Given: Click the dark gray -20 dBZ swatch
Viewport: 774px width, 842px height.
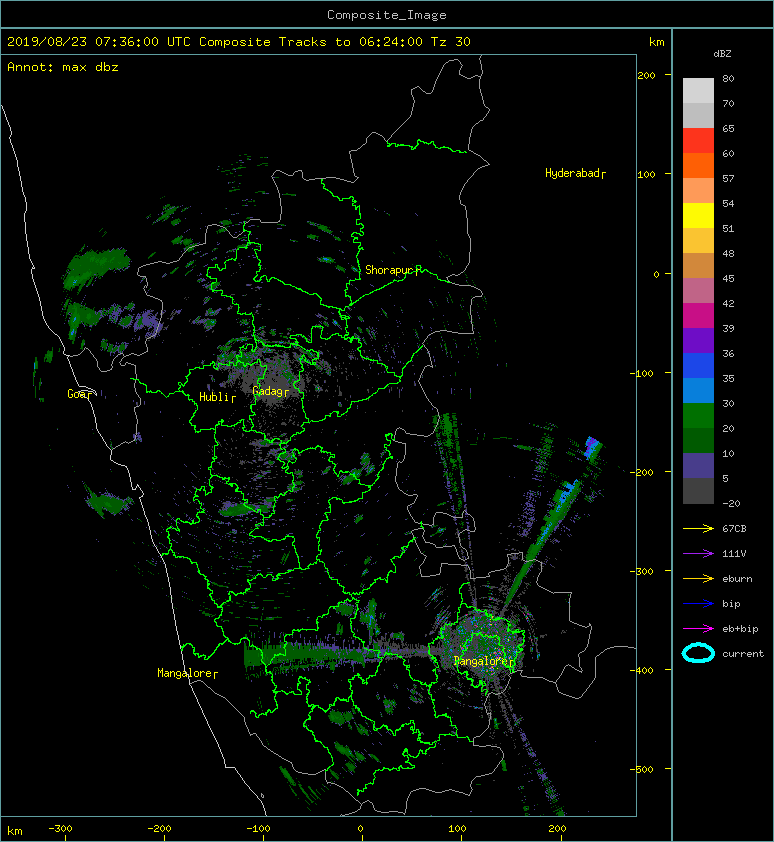Looking at the screenshot, I should (x=698, y=491).
